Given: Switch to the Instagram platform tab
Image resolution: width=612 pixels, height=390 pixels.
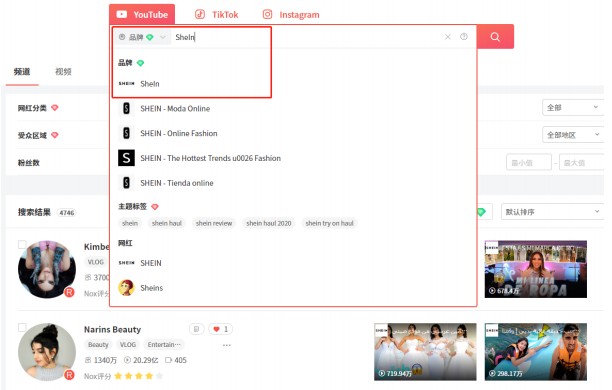Looking at the screenshot, I should pyautogui.click(x=291, y=14).
